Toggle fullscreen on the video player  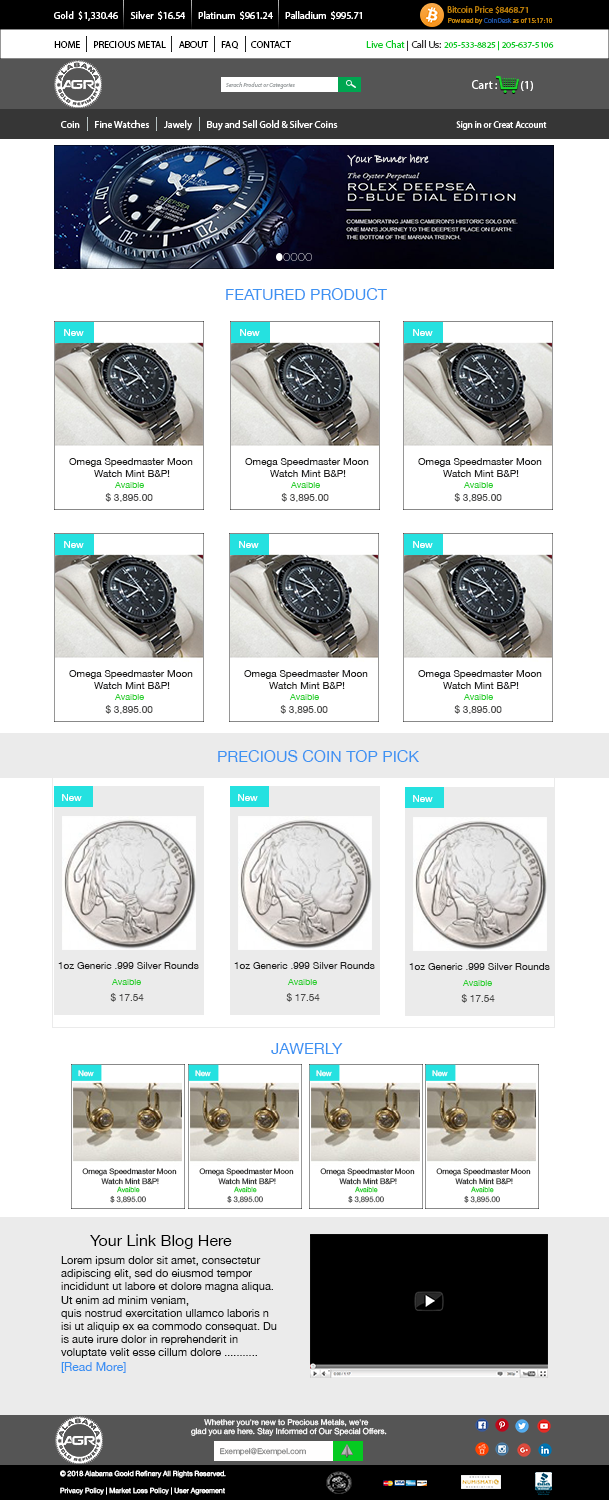[x=543, y=1374]
